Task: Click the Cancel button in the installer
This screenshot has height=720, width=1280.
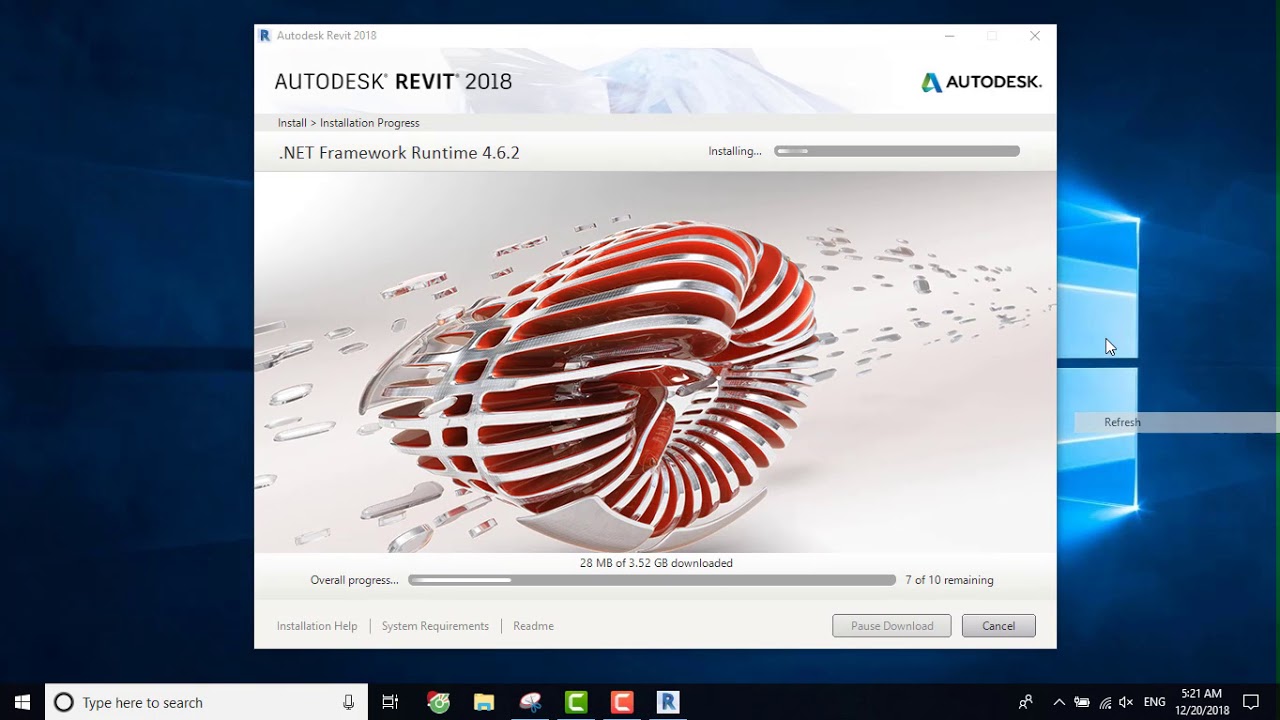Action: (x=998, y=626)
